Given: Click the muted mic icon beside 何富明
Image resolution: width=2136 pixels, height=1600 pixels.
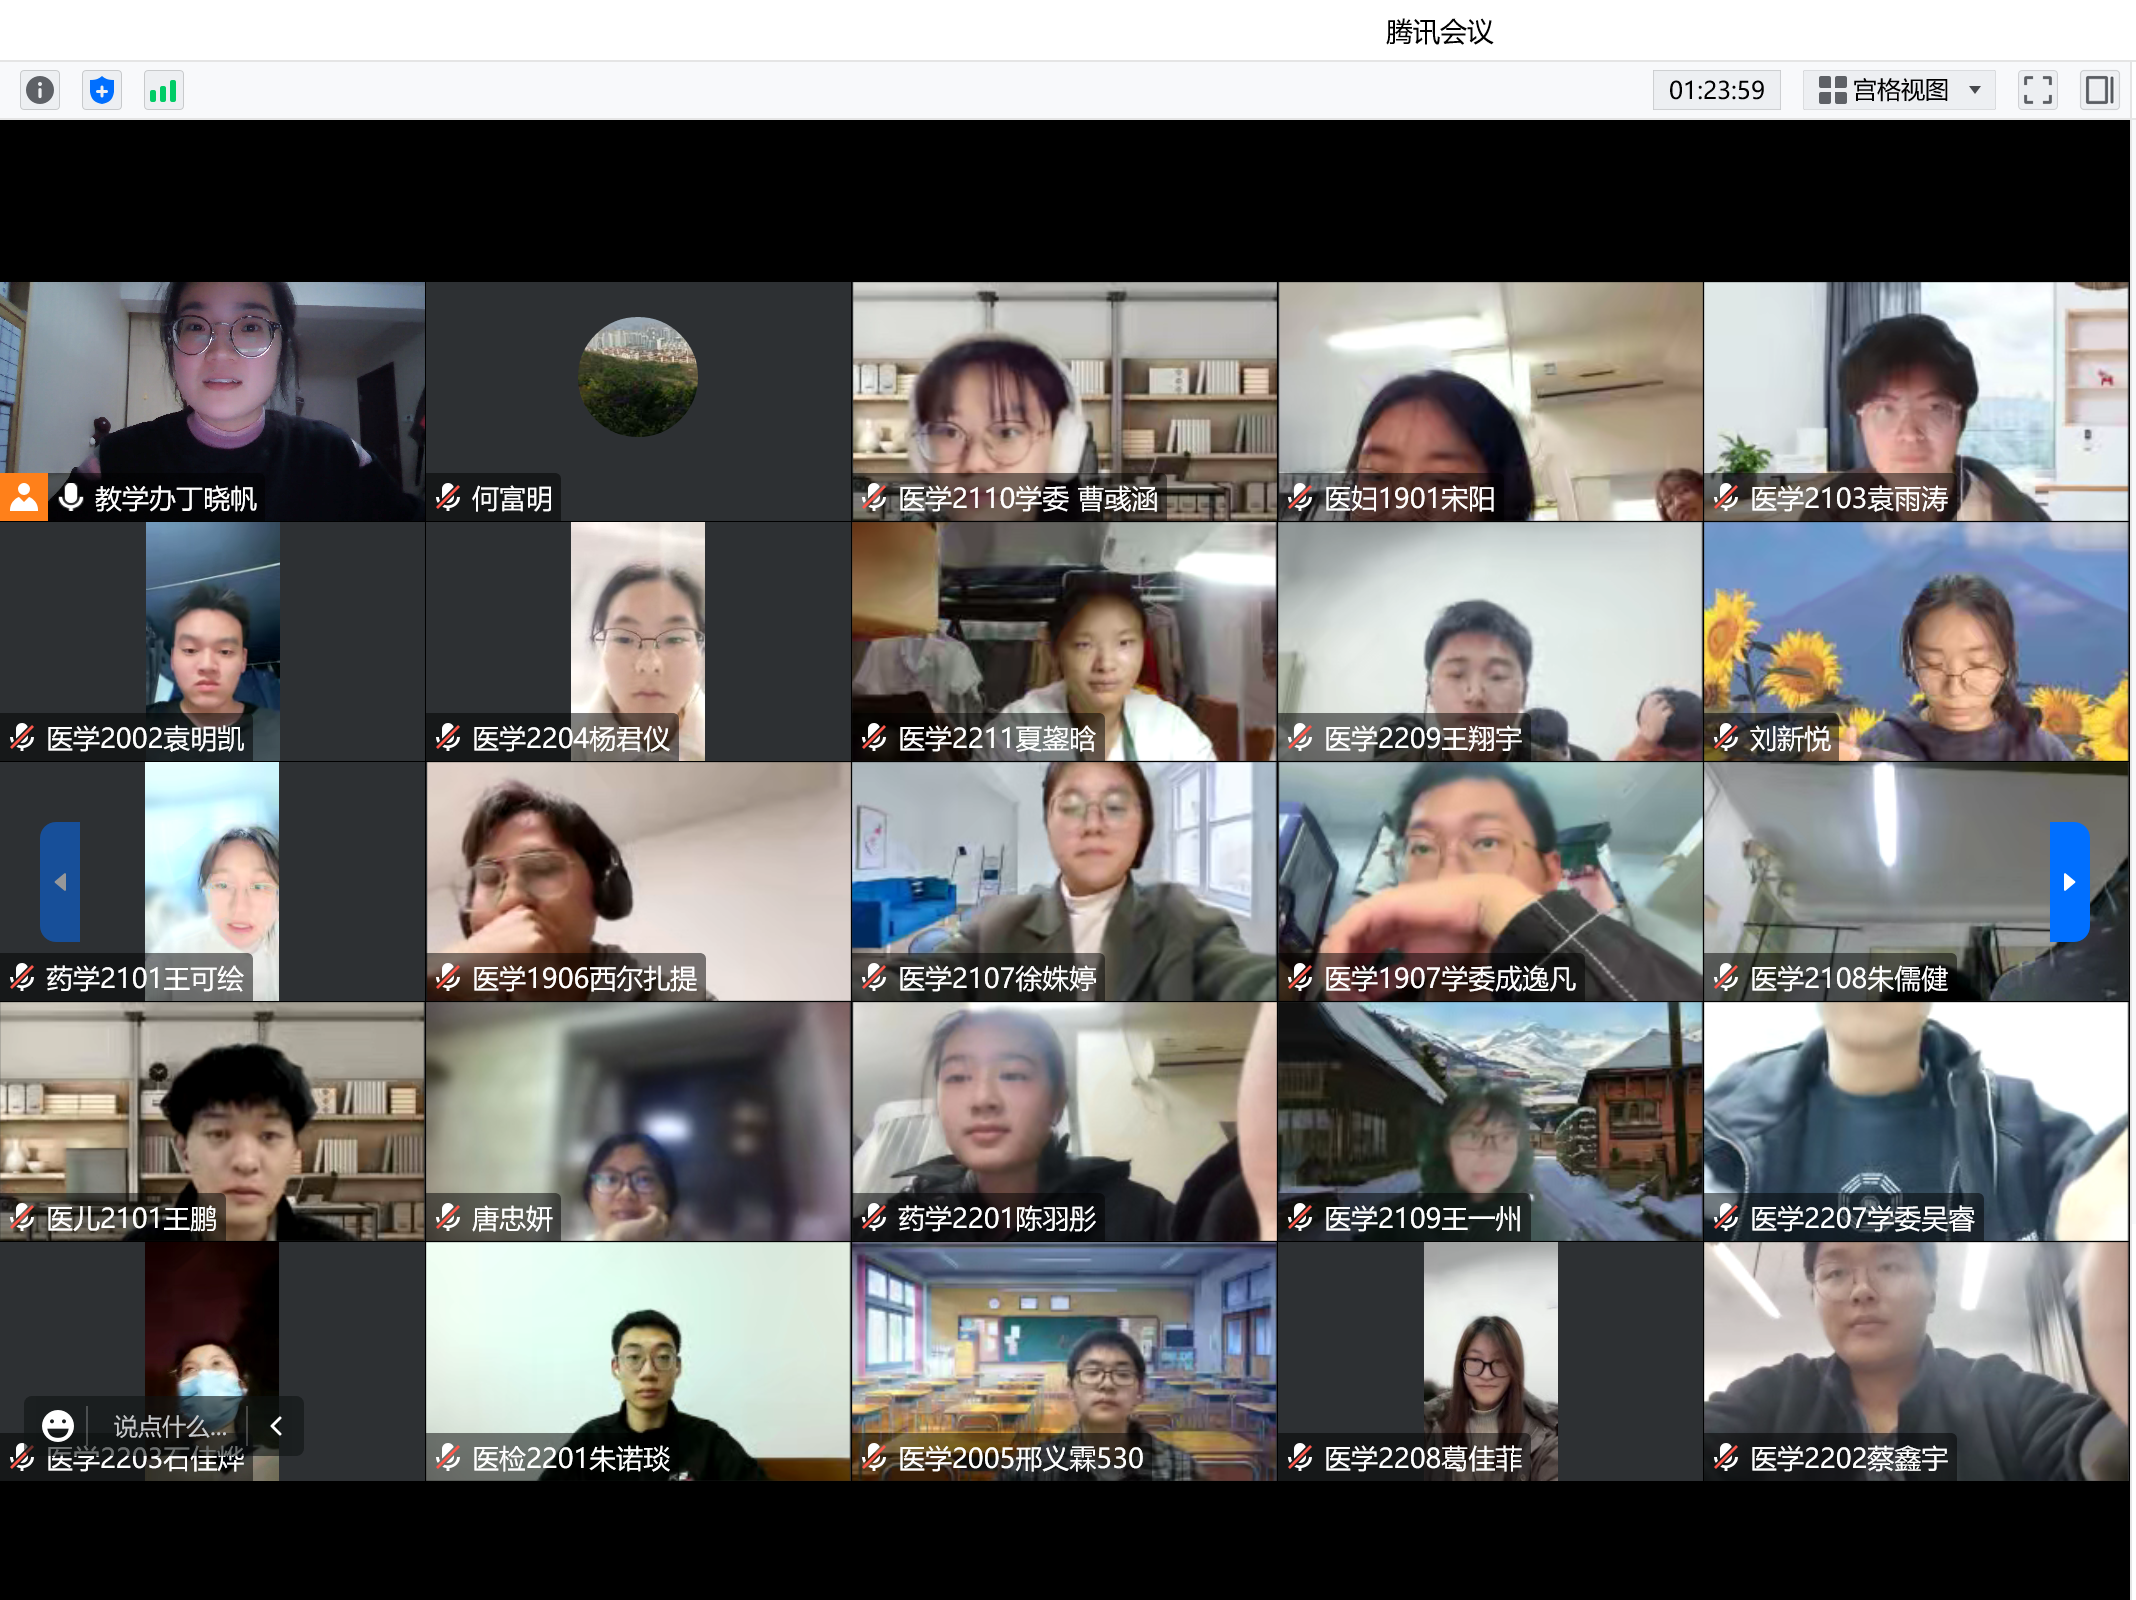Looking at the screenshot, I should pos(448,497).
